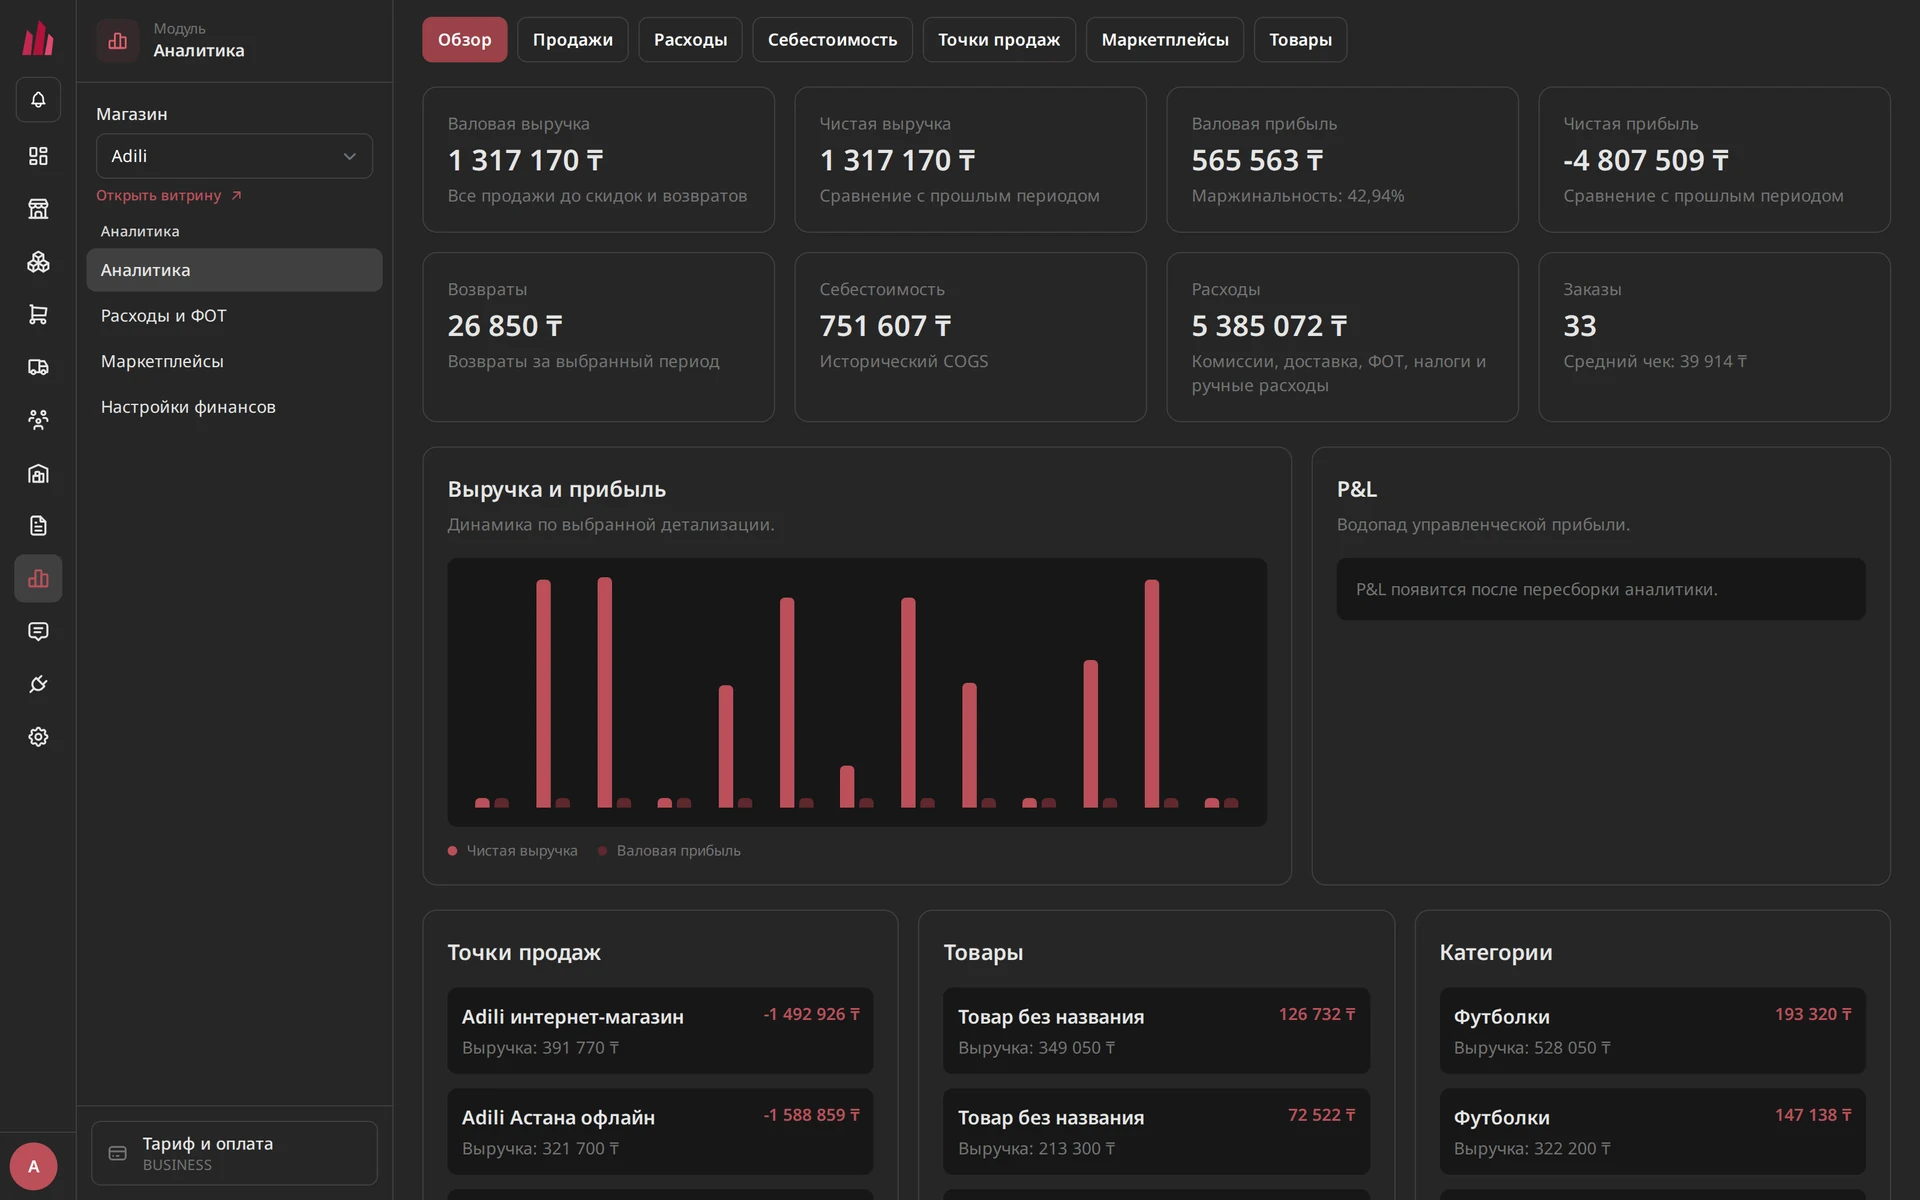The image size is (1920, 1200).
Task: Select the product row with 349 050 ₸ revenue
Action: 1156,1031
